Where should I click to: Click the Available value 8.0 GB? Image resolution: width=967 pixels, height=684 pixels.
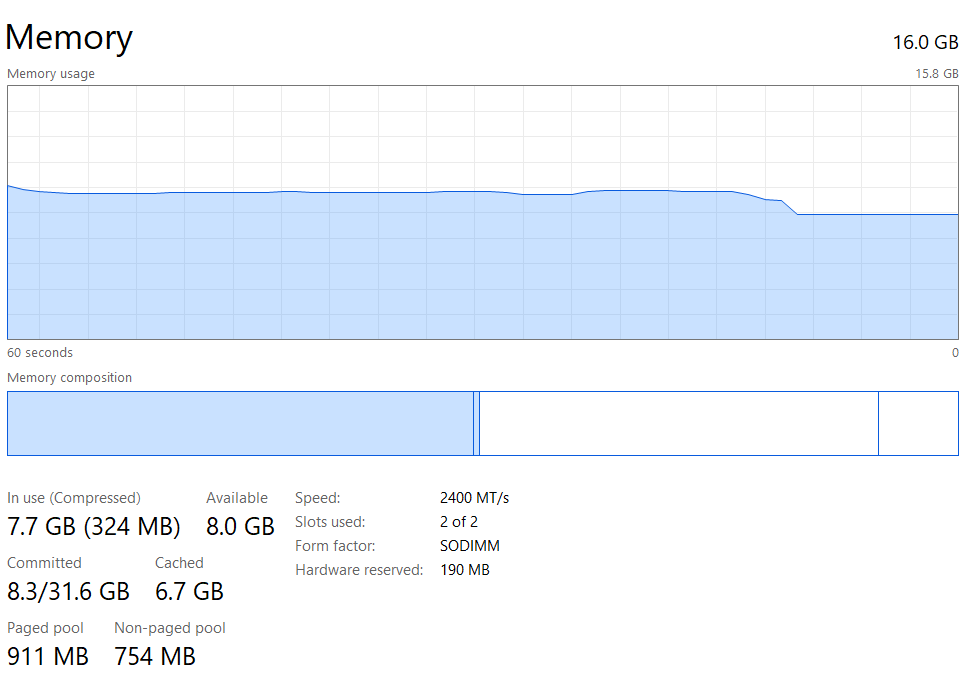[x=240, y=526]
